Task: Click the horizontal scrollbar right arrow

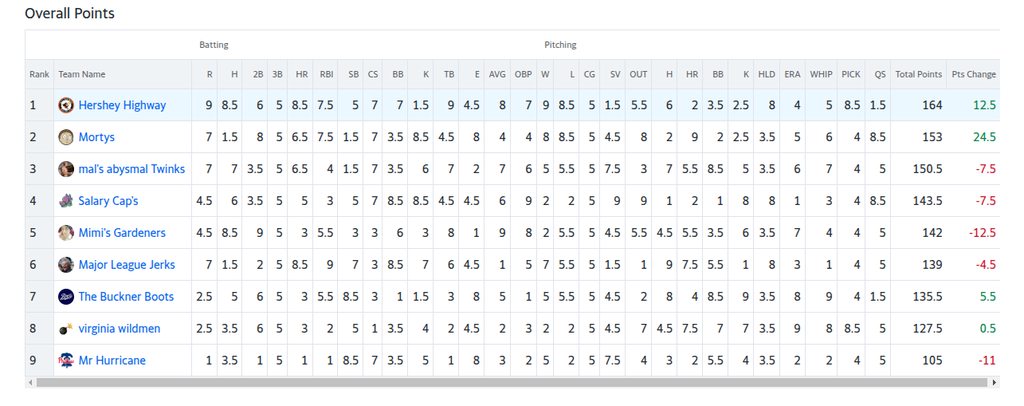Action: click(995, 382)
